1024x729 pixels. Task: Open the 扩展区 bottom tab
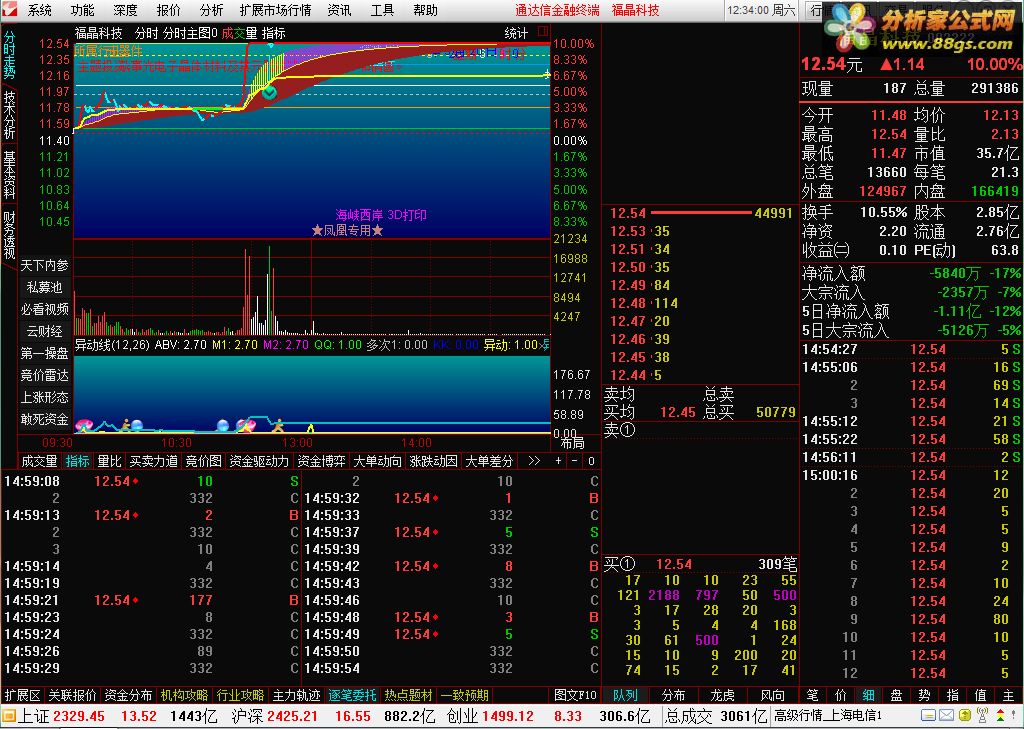(22, 695)
